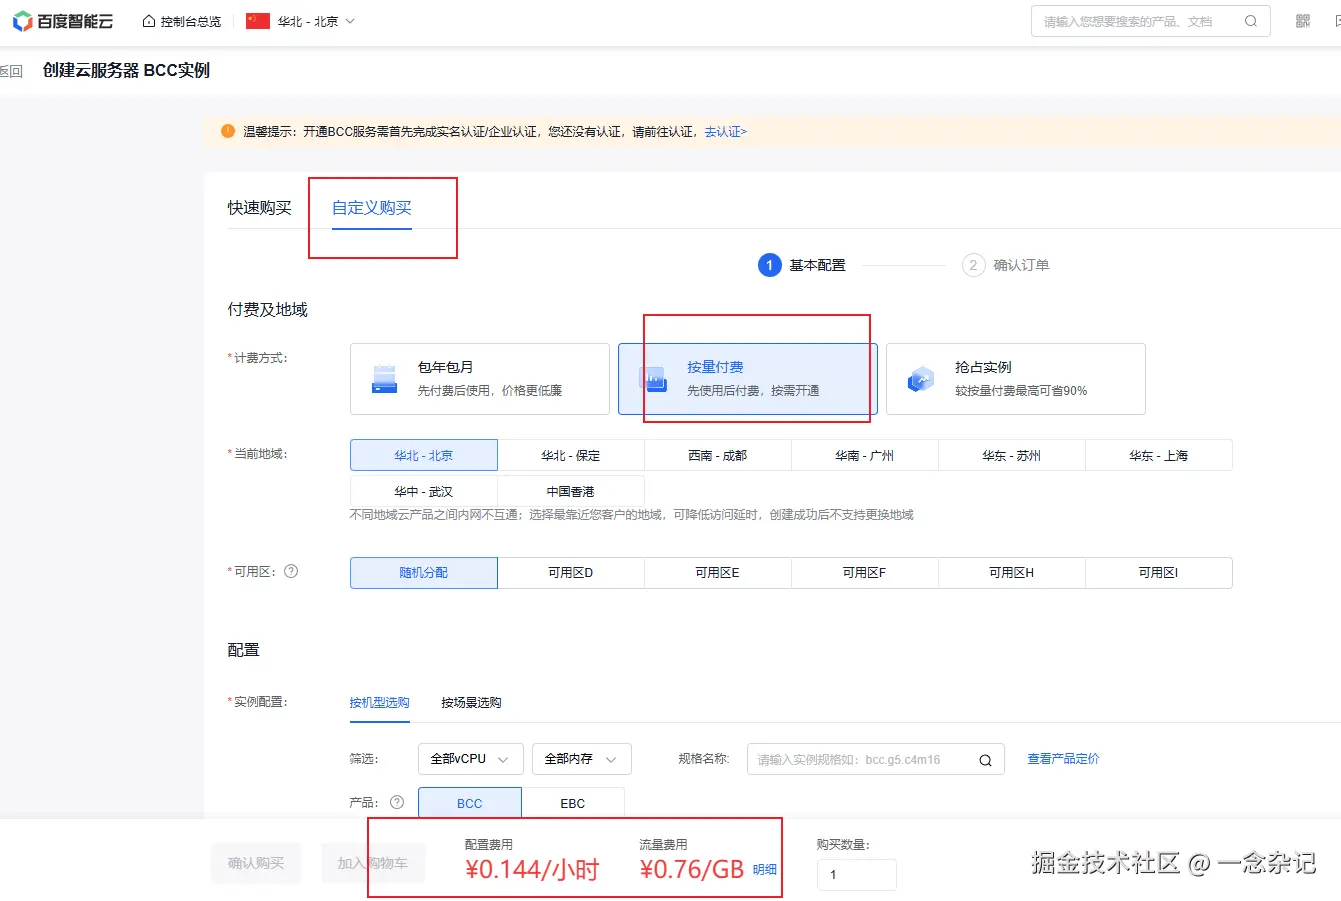Screen dimensions: 1341x901
Task: Click the orange warning notice icon
Action: (228, 131)
